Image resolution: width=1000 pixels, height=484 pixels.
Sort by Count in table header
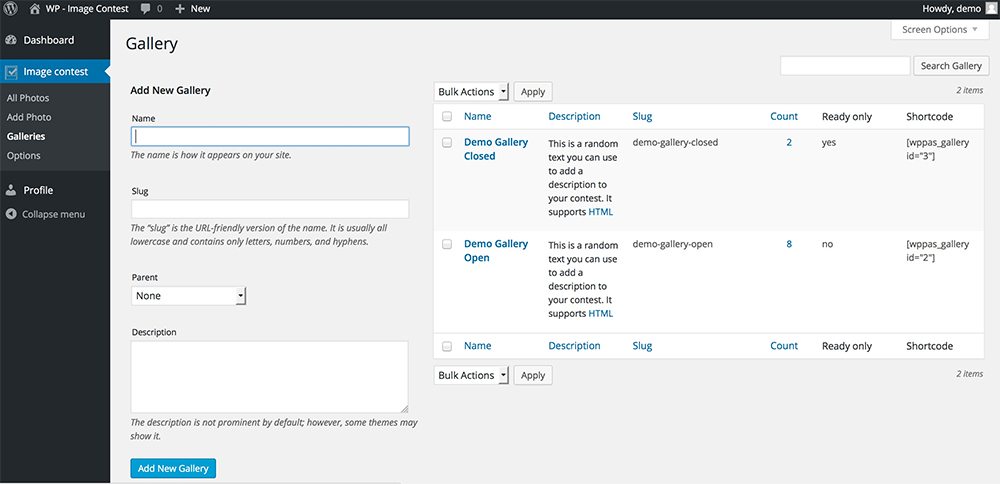pyautogui.click(x=784, y=117)
